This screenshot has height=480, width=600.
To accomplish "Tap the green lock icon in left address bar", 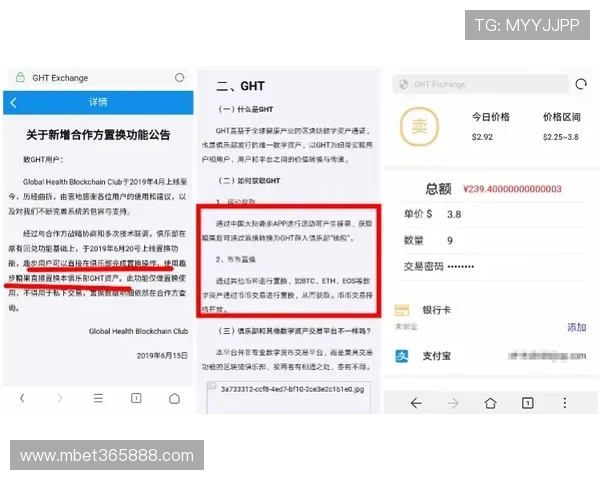I will [x=20, y=77].
